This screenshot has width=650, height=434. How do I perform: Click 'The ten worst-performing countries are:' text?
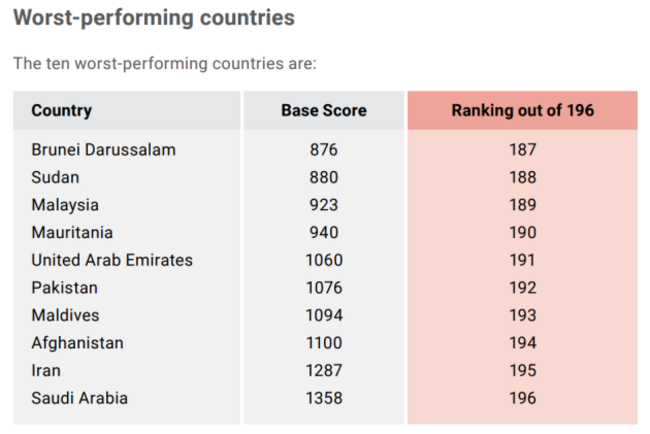click(x=164, y=64)
